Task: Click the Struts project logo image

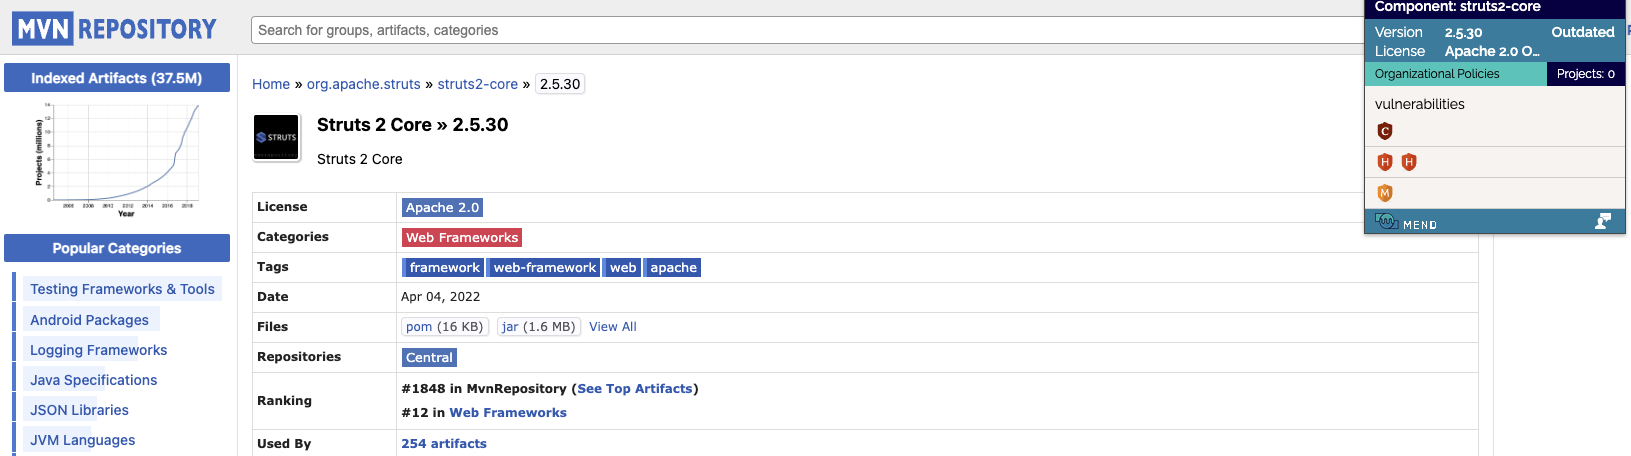Action: pyautogui.click(x=277, y=138)
